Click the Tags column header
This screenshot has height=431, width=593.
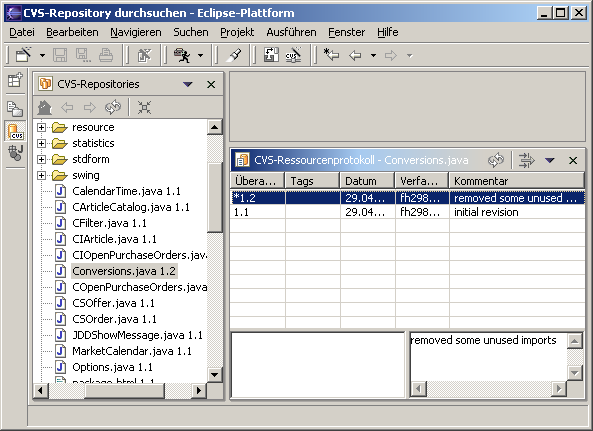[x=312, y=181]
